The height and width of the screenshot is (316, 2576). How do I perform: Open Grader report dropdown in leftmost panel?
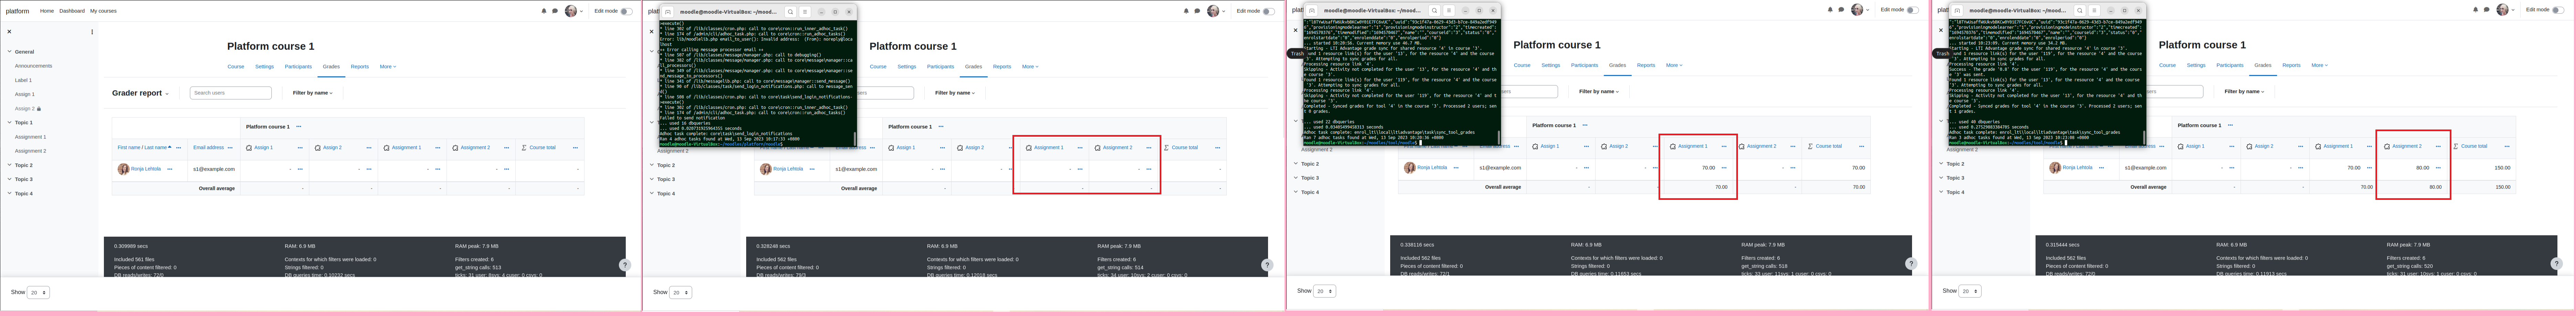click(x=141, y=93)
